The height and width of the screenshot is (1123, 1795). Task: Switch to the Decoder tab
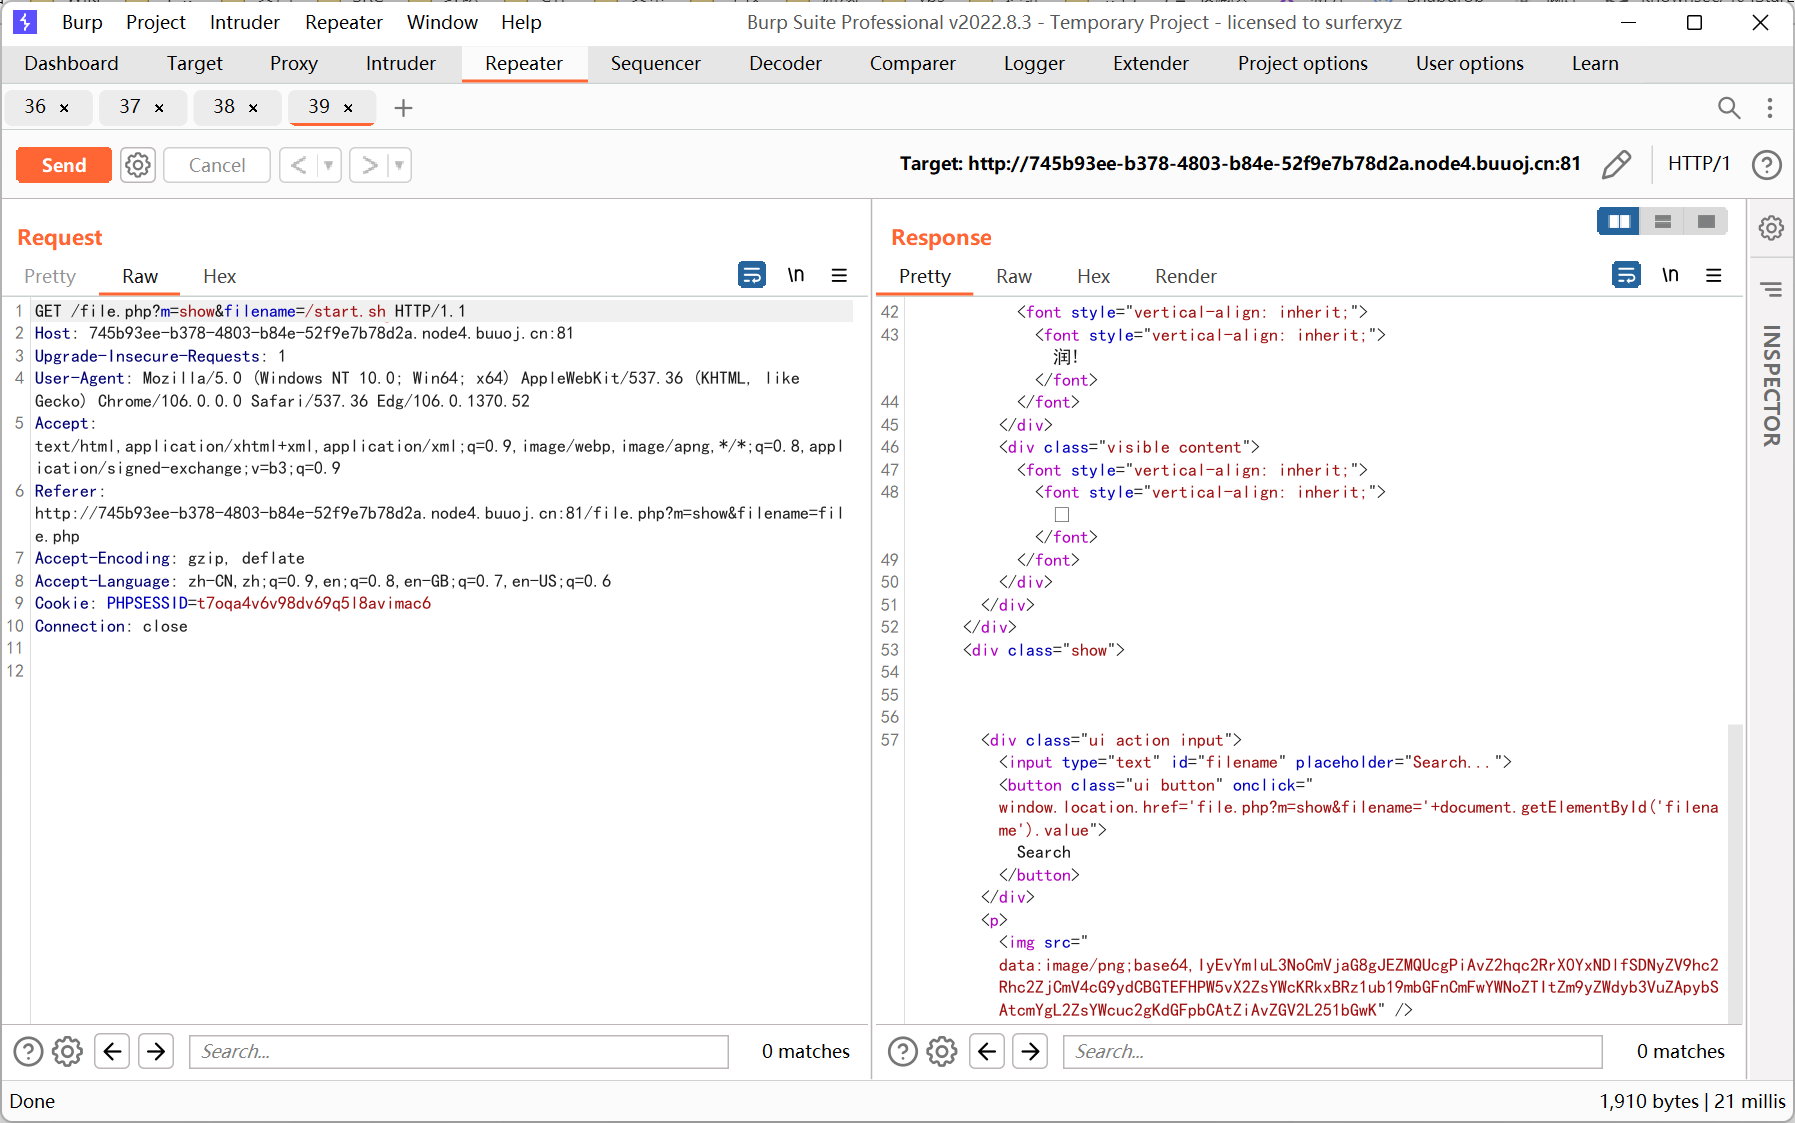(x=785, y=63)
